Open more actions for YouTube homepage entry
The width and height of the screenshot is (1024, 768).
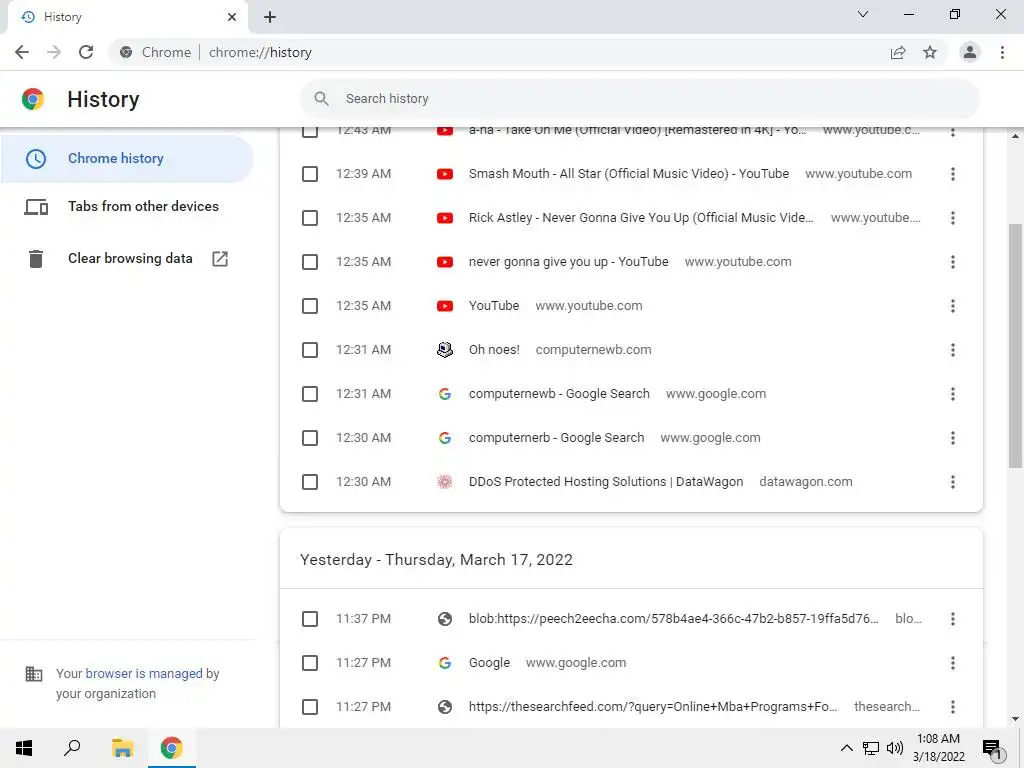(953, 306)
